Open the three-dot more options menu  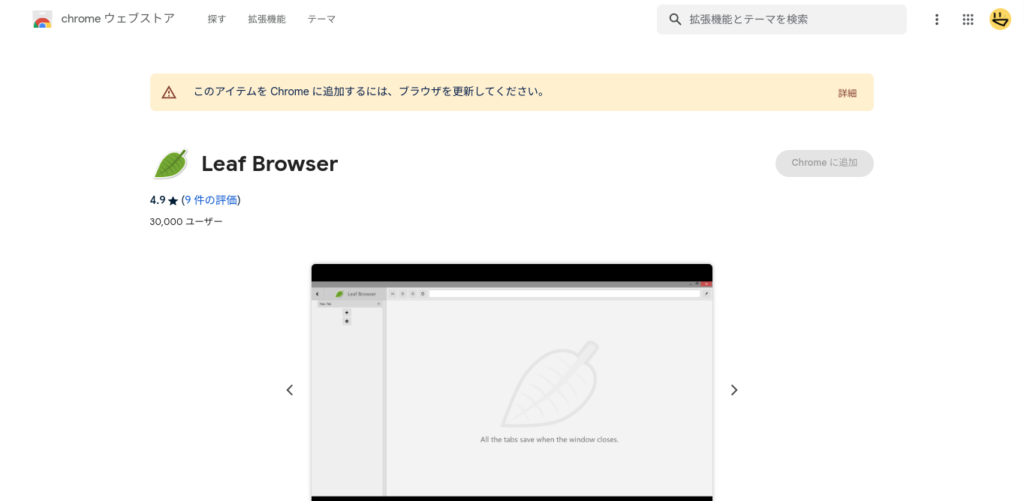[x=937, y=19]
